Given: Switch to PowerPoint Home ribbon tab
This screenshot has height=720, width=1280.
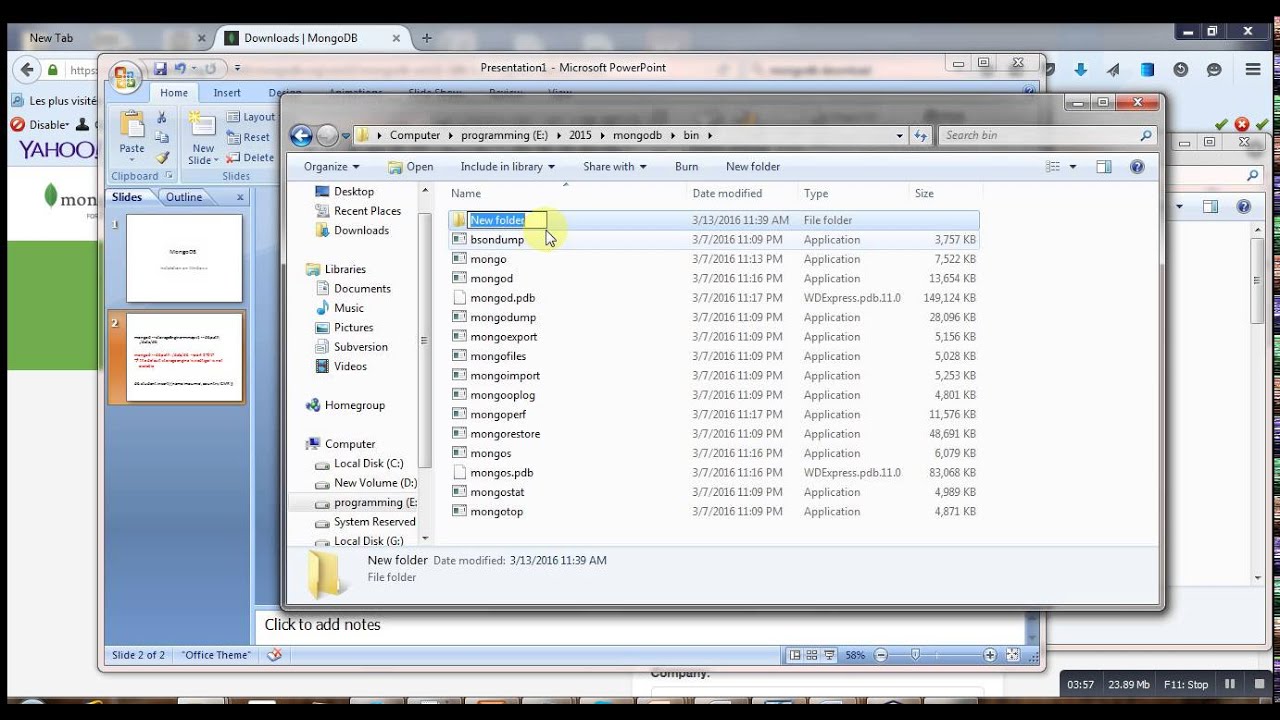Looking at the screenshot, I should pyautogui.click(x=174, y=93).
